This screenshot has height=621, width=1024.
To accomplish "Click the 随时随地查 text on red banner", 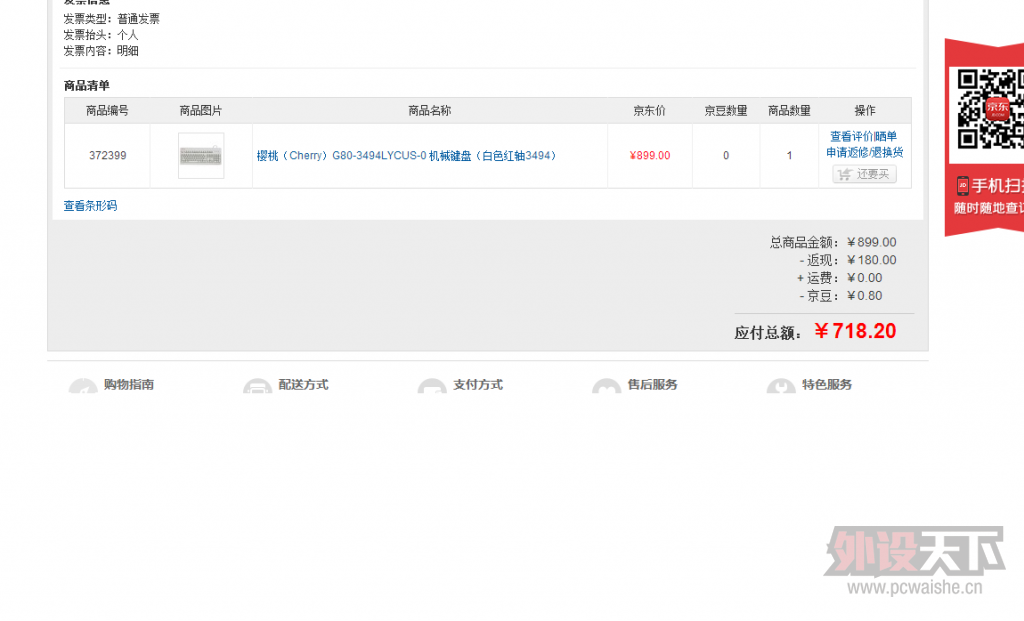I will [988, 208].
